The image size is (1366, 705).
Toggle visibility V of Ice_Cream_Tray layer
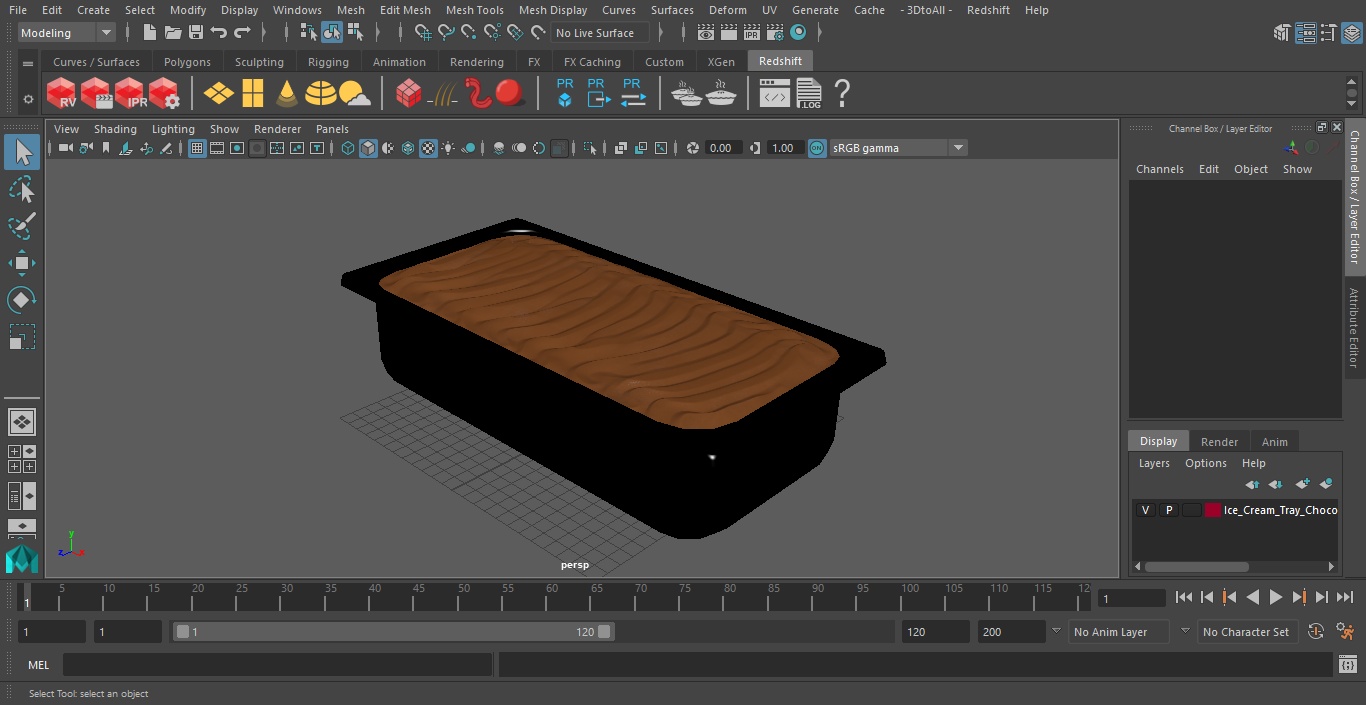pos(1145,510)
